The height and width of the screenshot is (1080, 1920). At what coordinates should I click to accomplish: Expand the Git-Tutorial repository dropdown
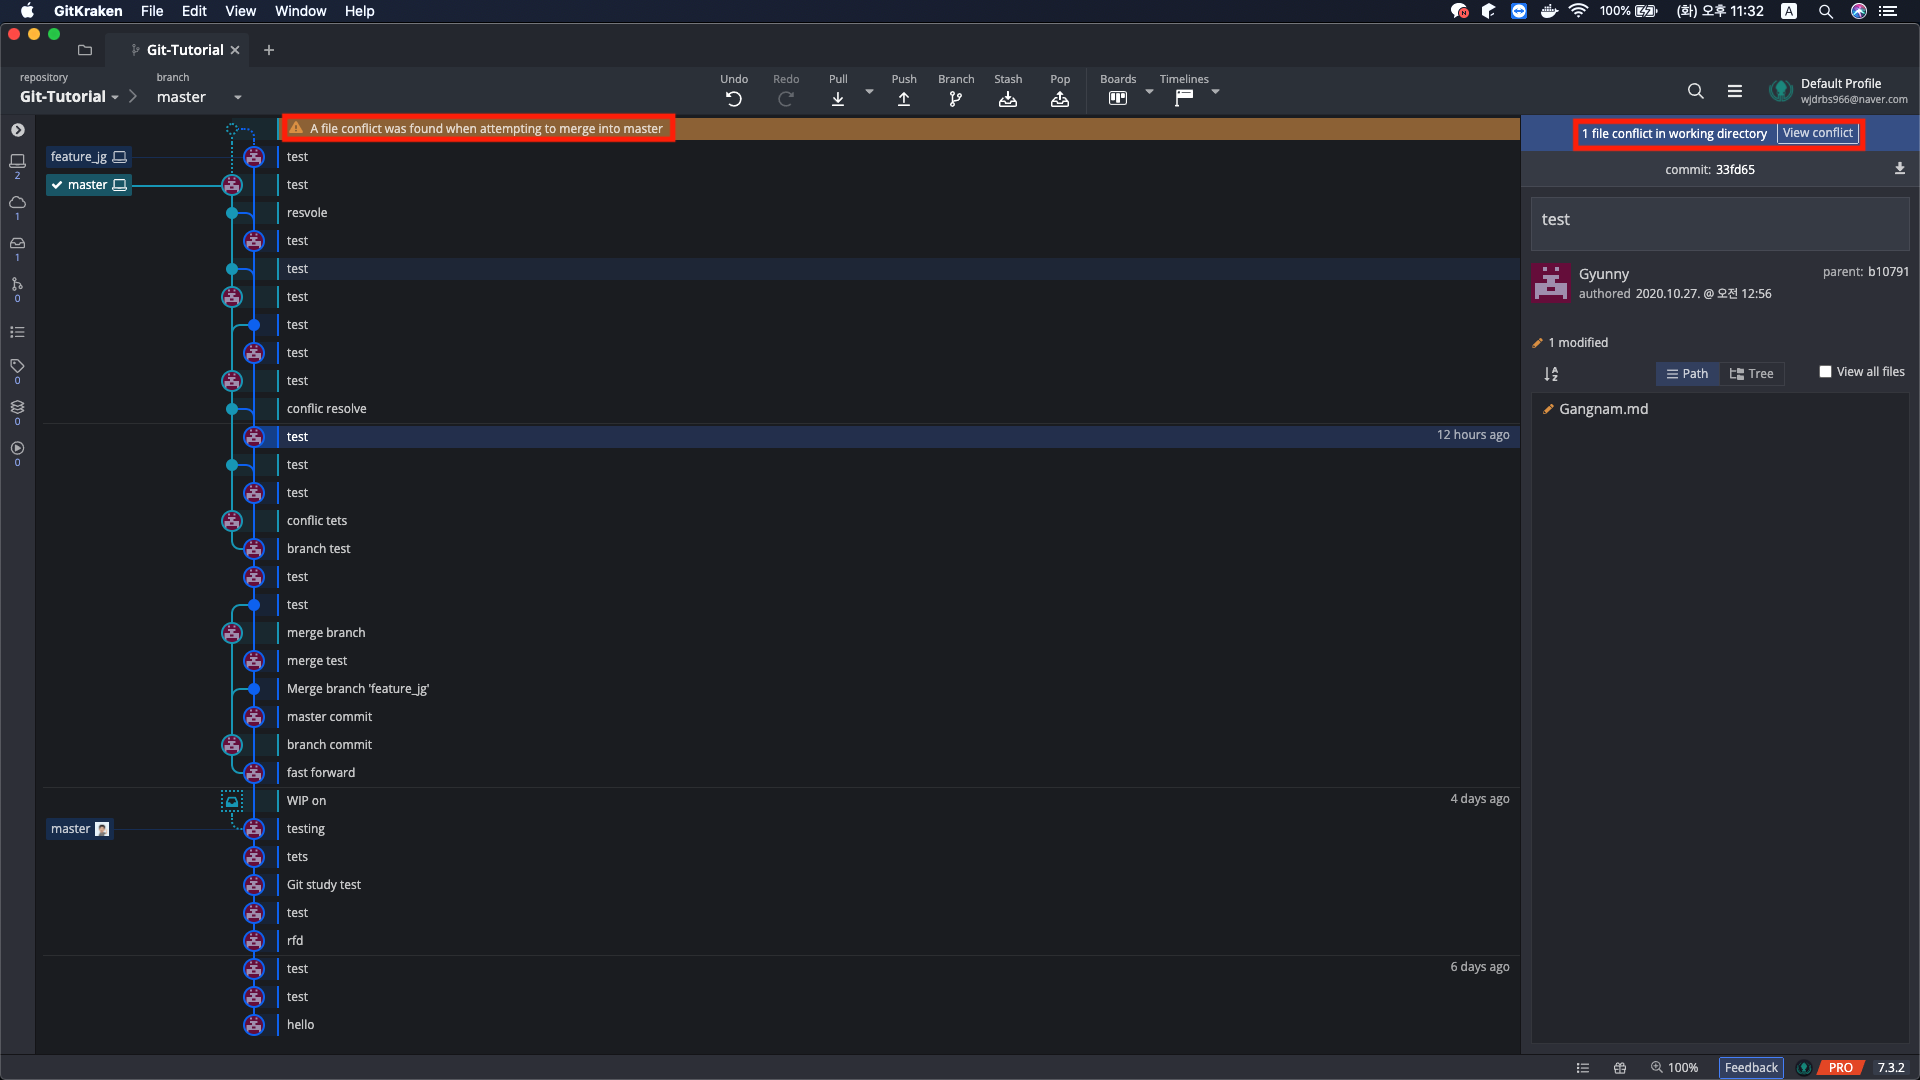[x=115, y=97]
